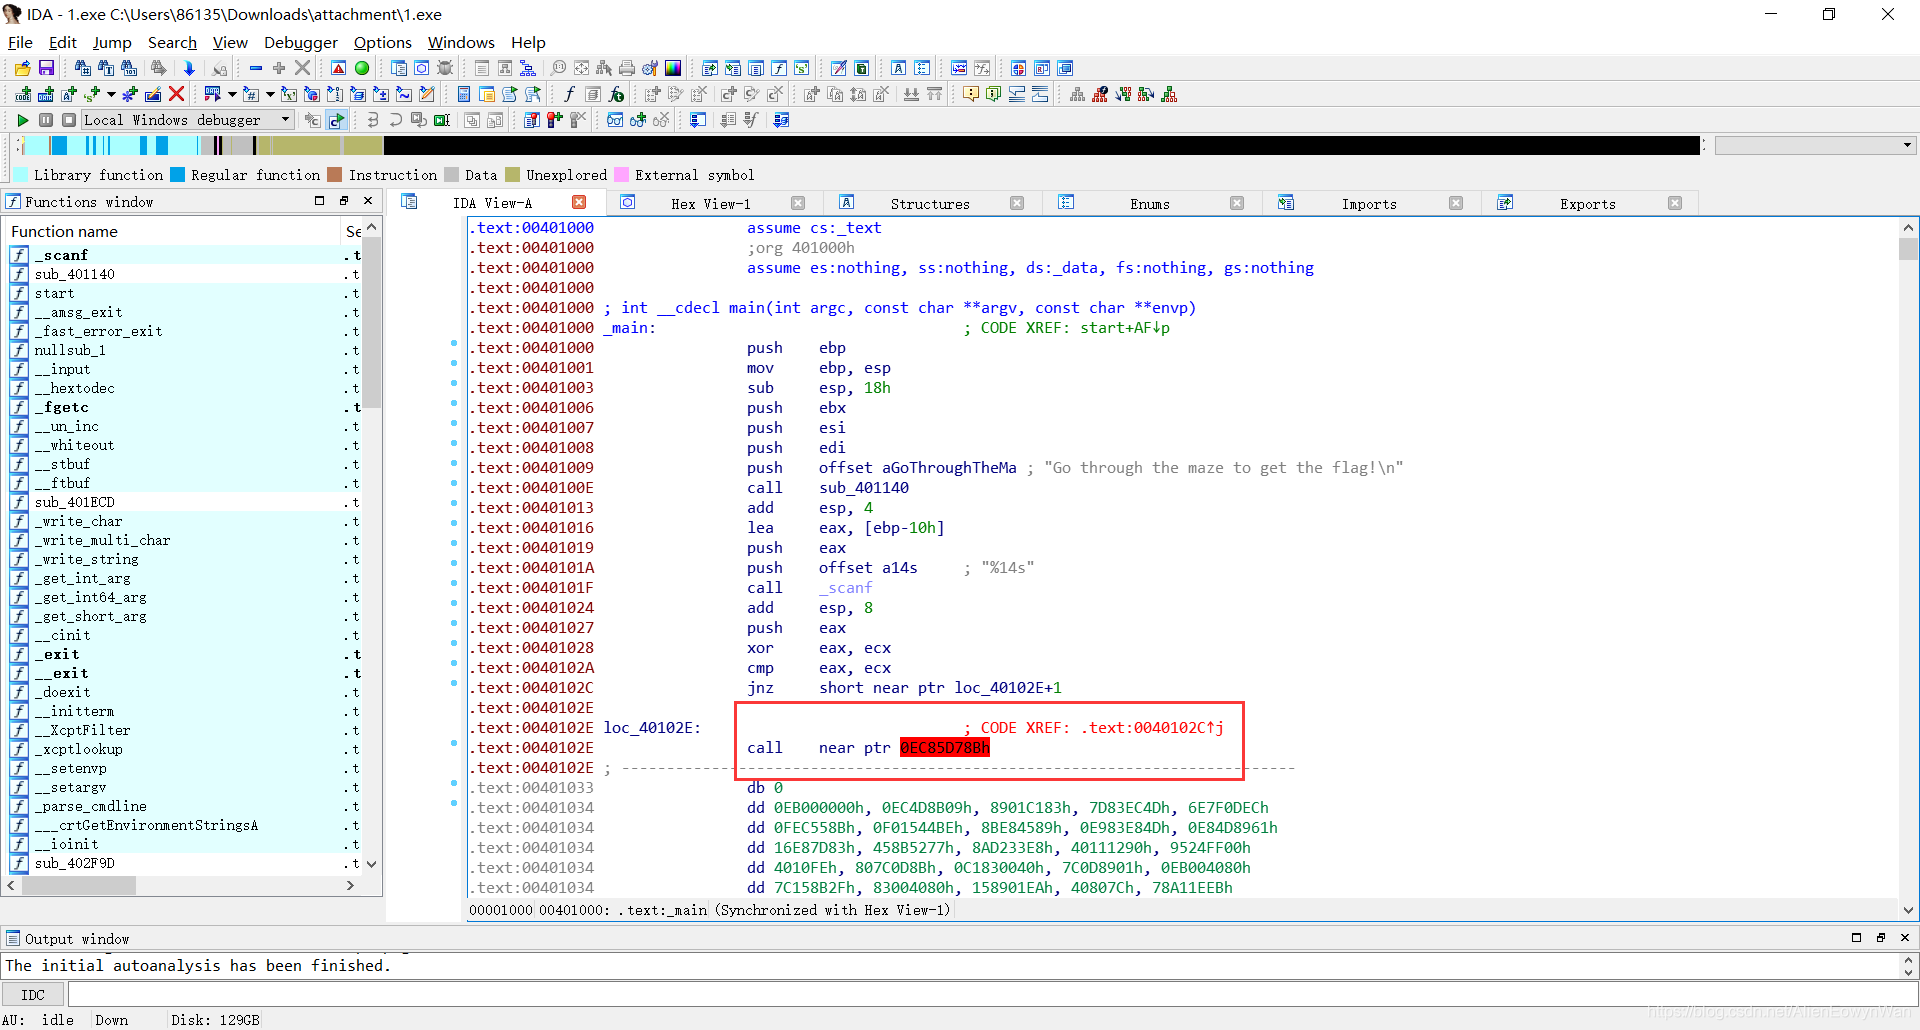Open the Jump menu
Viewport: 1920px width, 1030px height.
tap(112, 42)
